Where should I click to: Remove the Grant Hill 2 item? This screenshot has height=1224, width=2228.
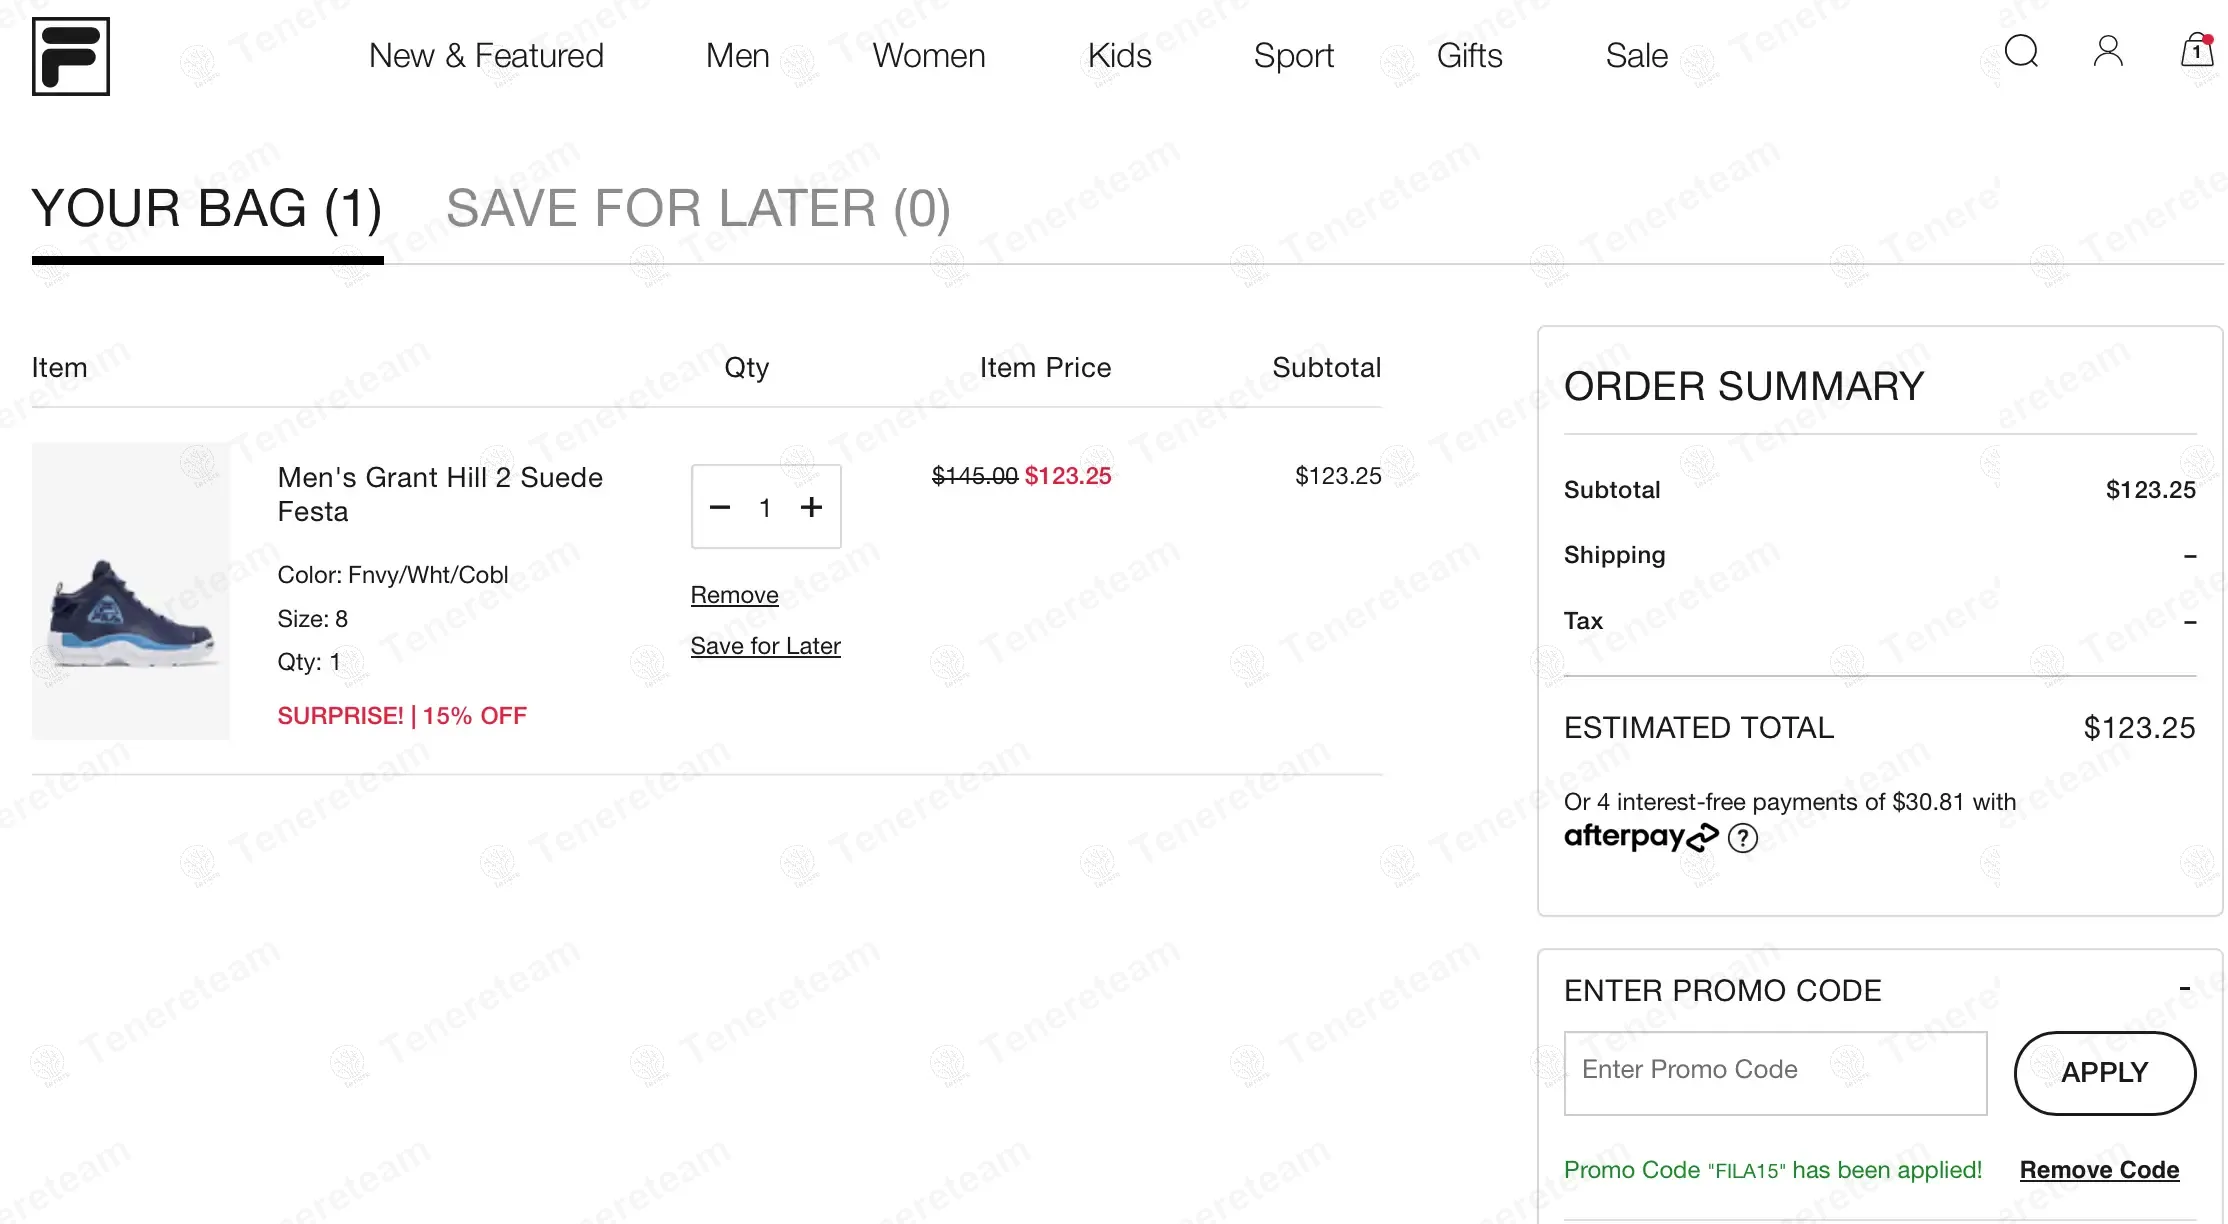tap(734, 595)
